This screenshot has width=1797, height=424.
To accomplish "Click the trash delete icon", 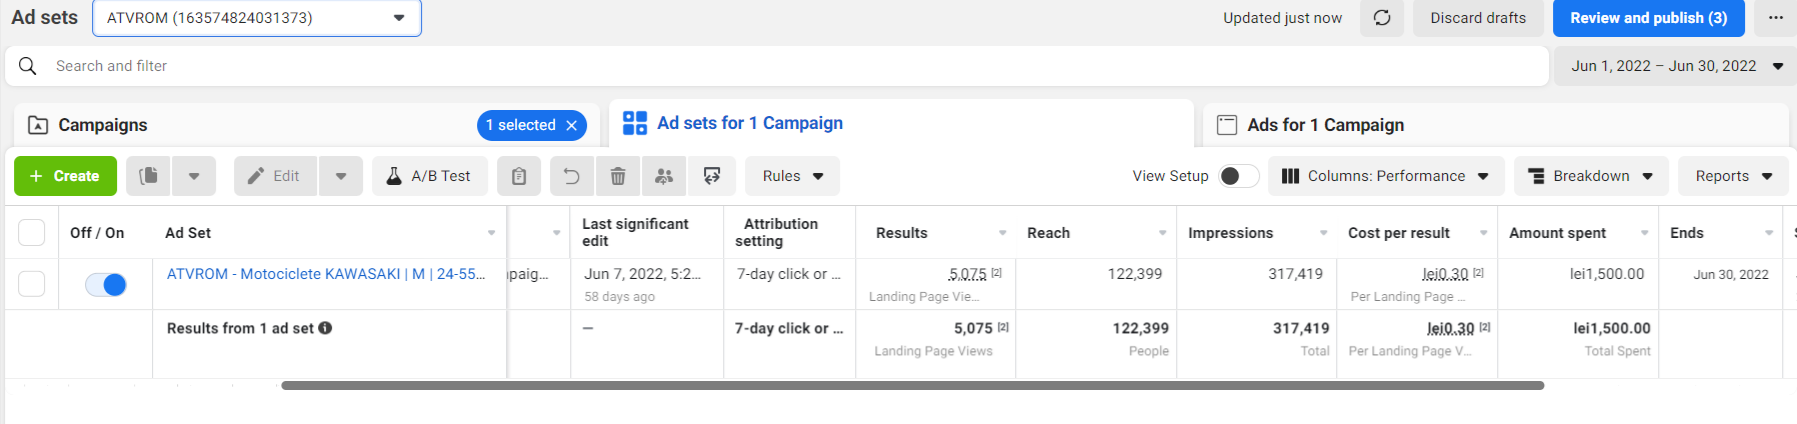I will [x=618, y=176].
